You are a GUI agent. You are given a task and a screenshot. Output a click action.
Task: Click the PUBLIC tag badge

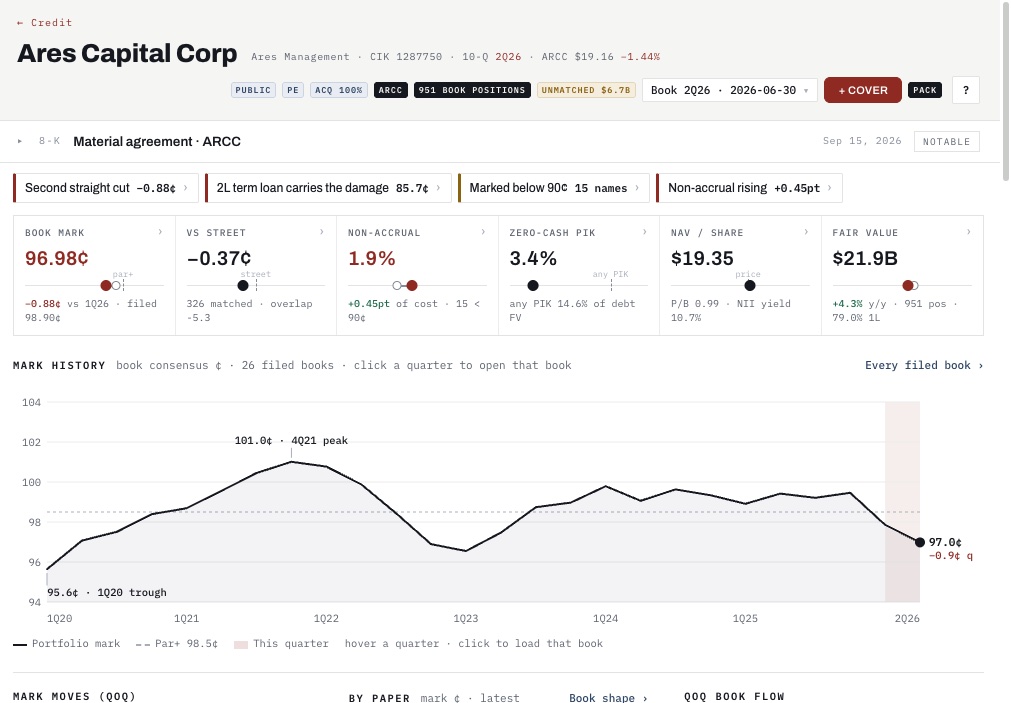point(253,90)
